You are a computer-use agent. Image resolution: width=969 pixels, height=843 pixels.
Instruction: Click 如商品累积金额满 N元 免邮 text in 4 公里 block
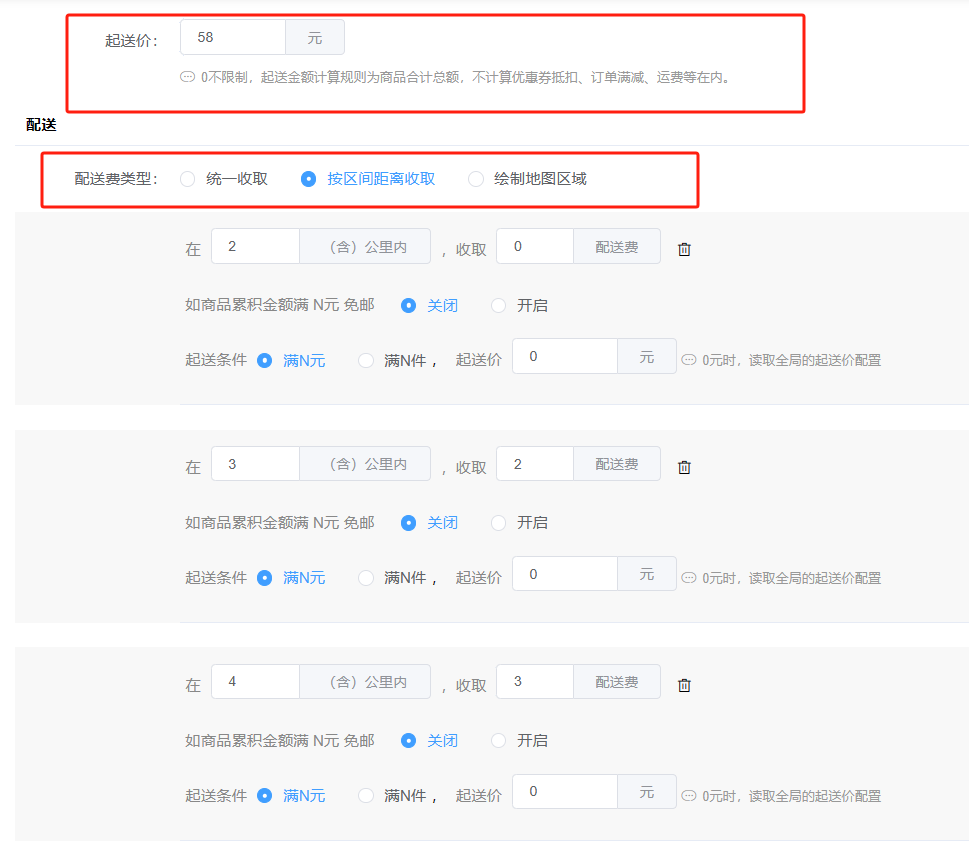[x=280, y=740]
